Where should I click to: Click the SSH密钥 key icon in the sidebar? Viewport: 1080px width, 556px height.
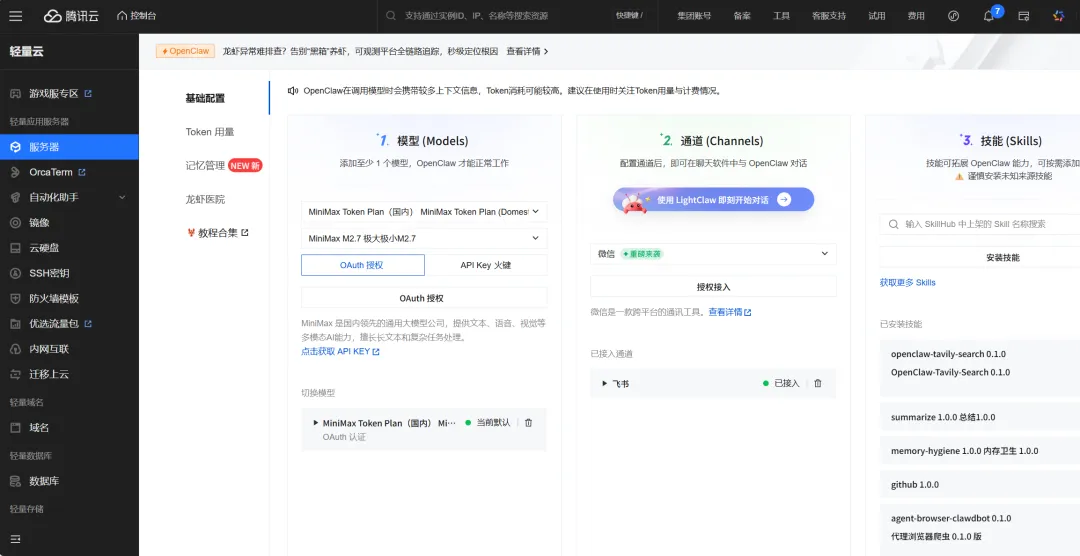coord(15,274)
